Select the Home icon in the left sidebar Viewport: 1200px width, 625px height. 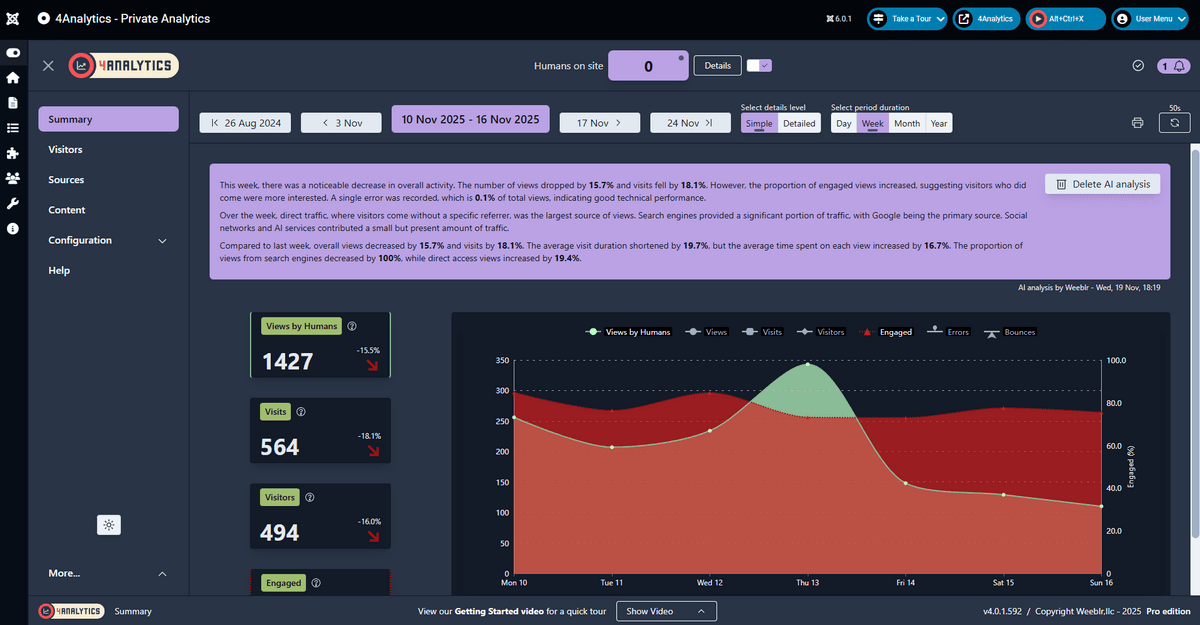13,77
